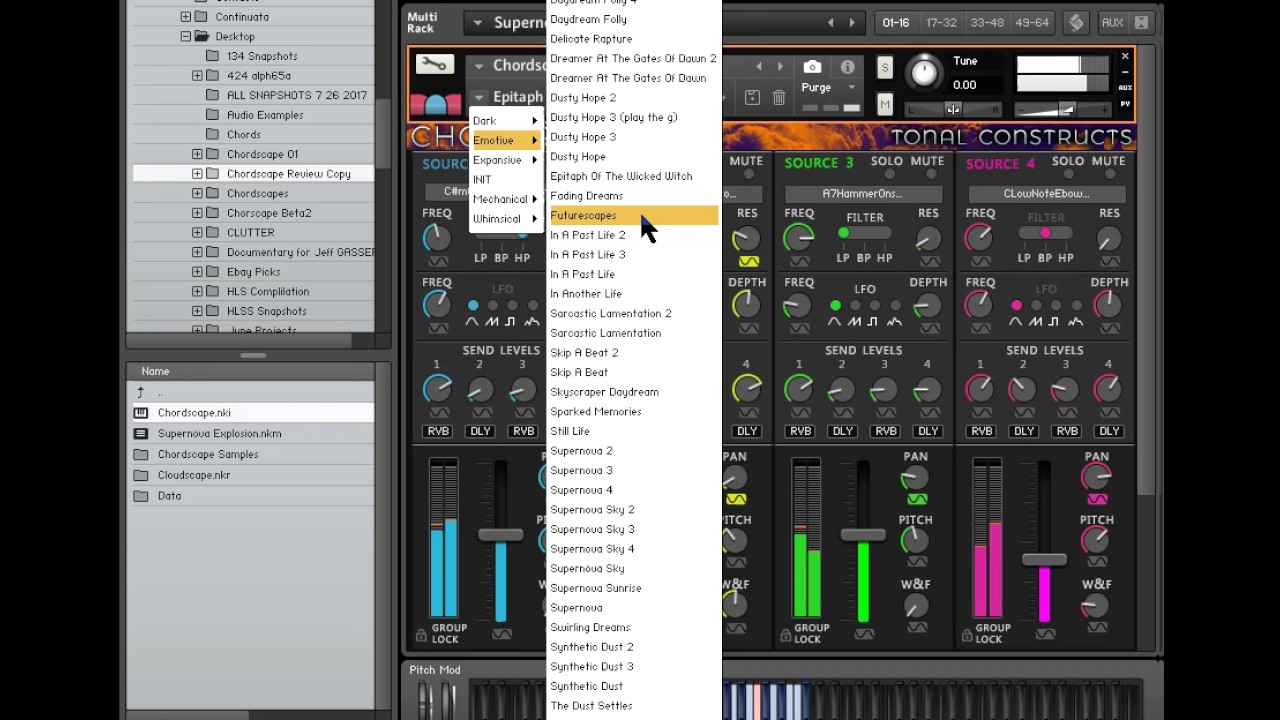Viewport: 1280px width, 720px height.
Task: Open the Purge dropdown
Action: (x=827, y=88)
